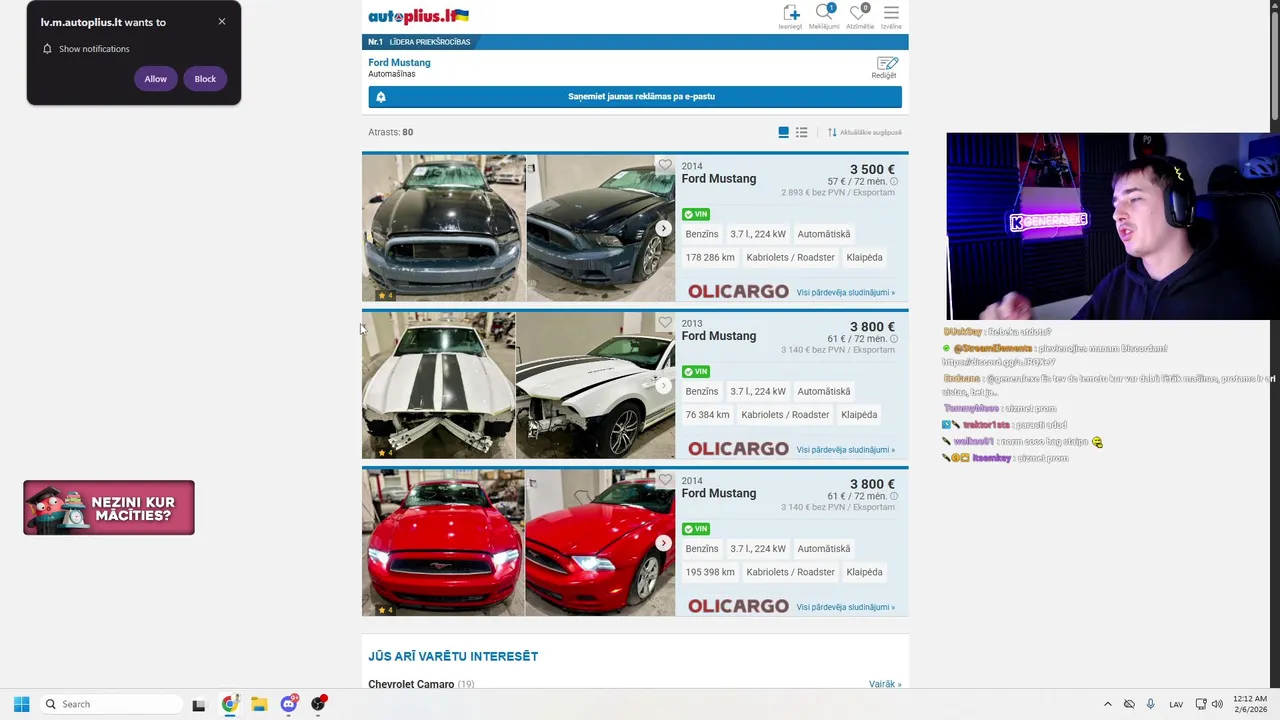1280x720 pixels.
Task: Open the 2014 Ford Mustang 3 500 € title
Action: [718, 179]
